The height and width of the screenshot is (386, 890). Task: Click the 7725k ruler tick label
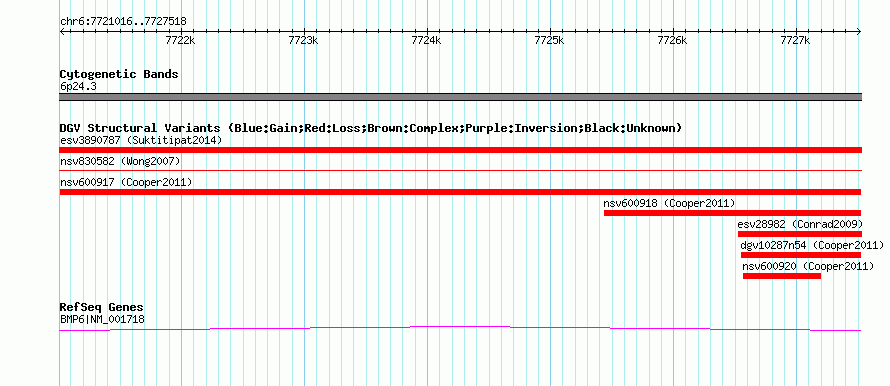[549, 40]
